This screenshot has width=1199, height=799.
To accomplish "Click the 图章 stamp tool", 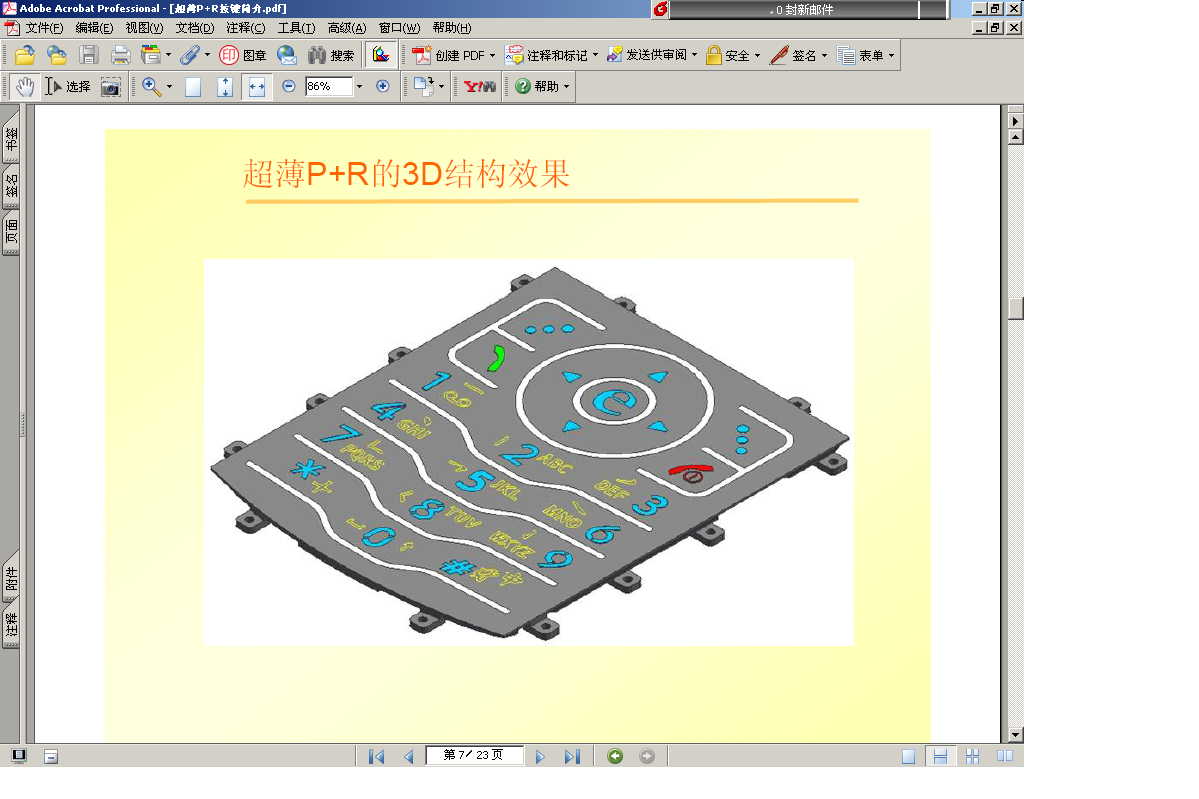I will tap(242, 55).
